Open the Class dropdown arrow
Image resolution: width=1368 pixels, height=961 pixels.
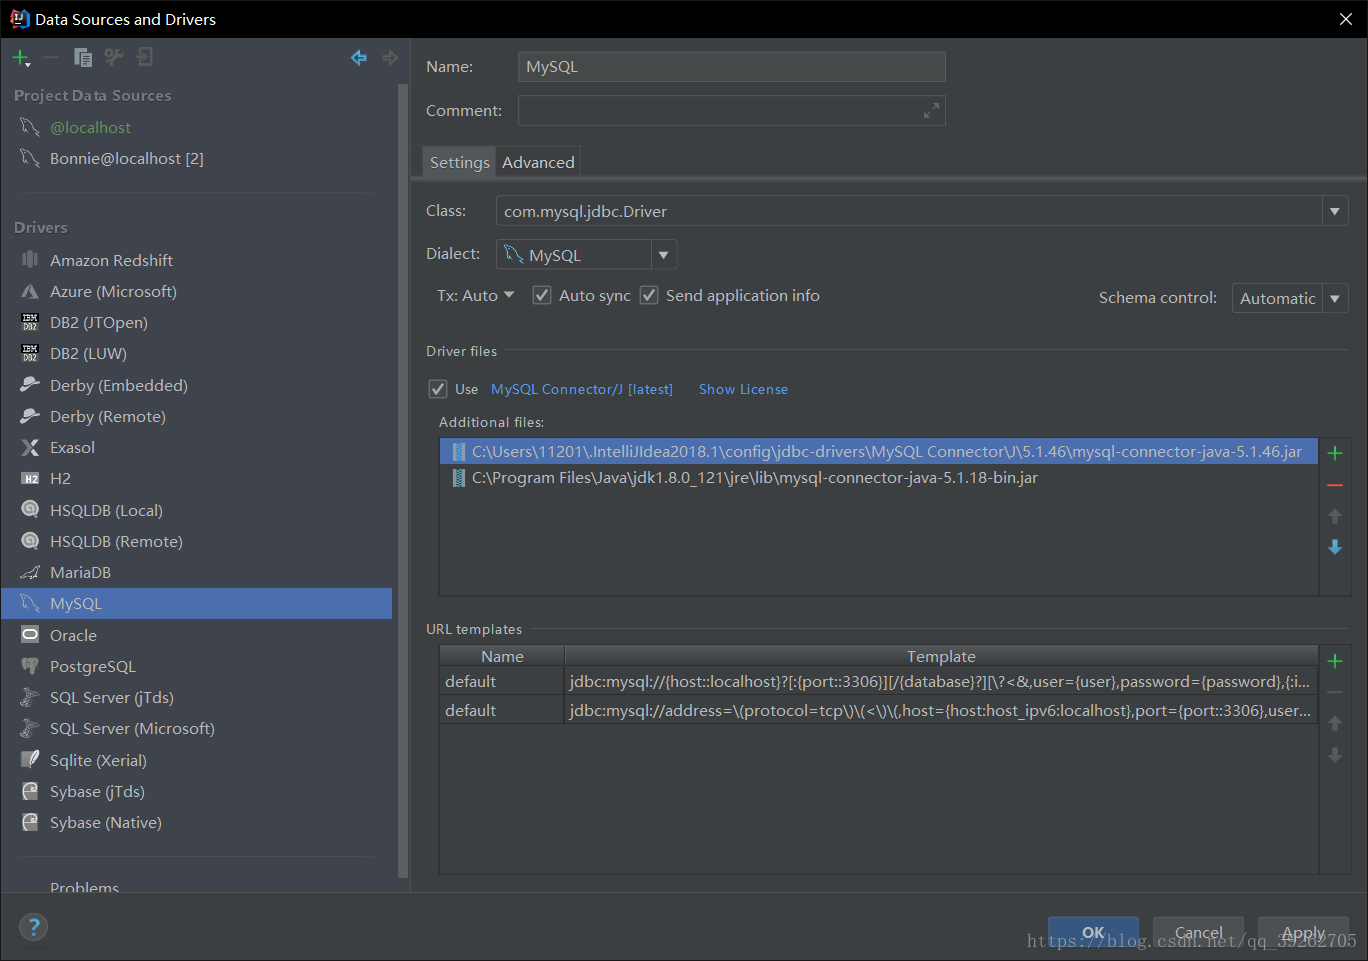click(1334, 211)
